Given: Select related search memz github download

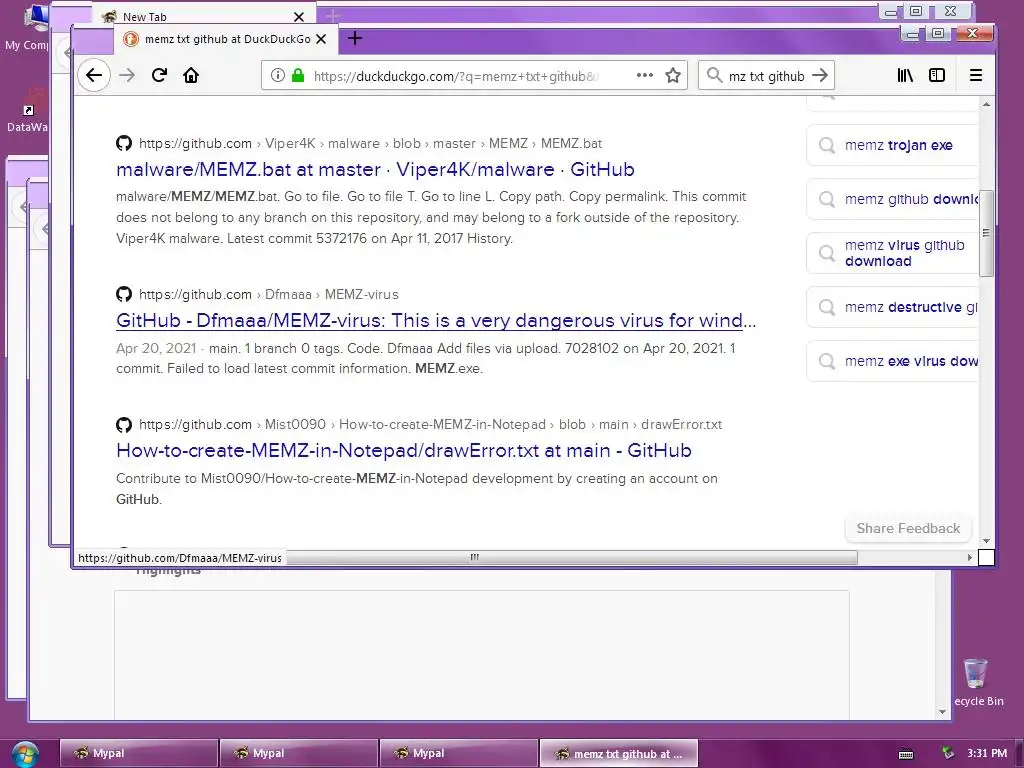Looking at the screenshot, I should coord(892,199).
